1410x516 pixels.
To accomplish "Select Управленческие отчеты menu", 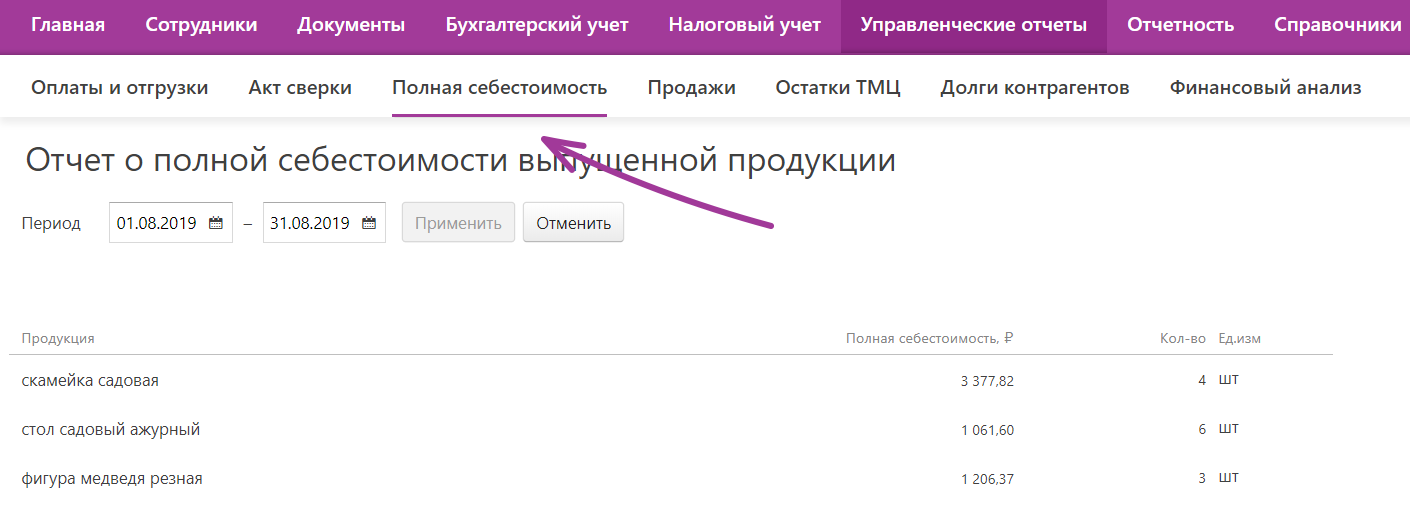I will pos(974,26).
